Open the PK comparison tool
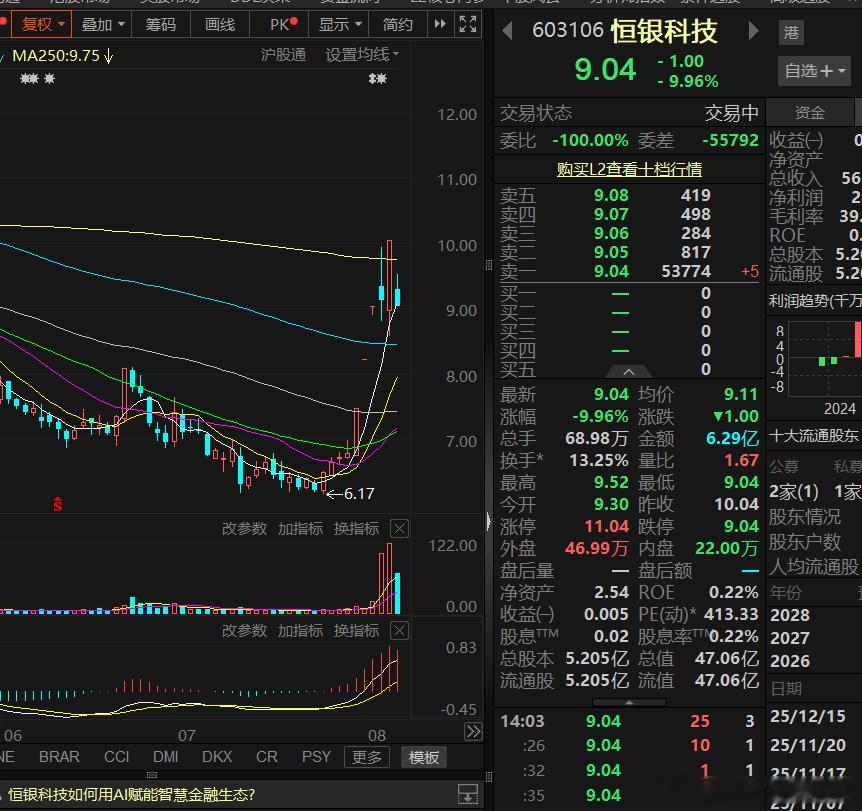This screenshot has height=811, width=862. click(283, 24)
